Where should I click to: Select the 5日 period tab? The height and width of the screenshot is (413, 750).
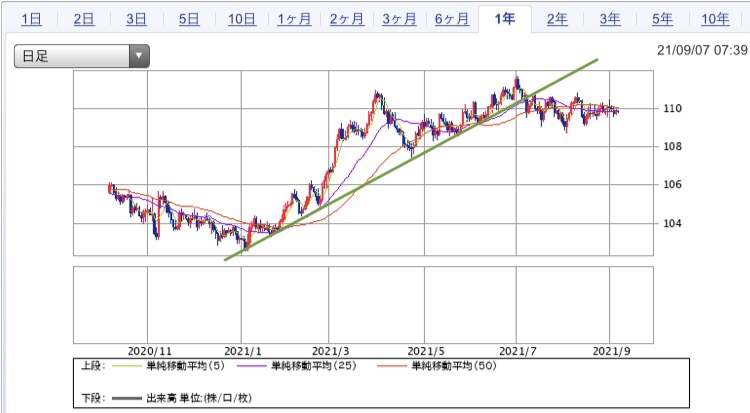189,19
